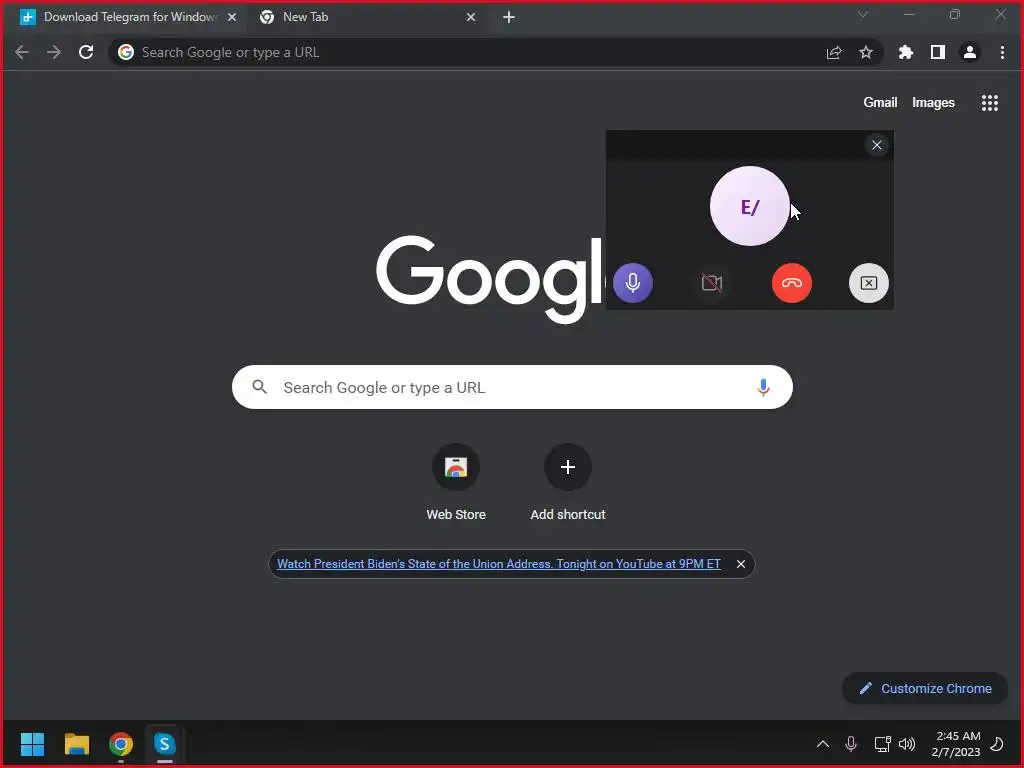Open File Explorer from taskbar
Image resolution: width=1024 pixels, height=768 pixels.
click(x=76, y=744)
